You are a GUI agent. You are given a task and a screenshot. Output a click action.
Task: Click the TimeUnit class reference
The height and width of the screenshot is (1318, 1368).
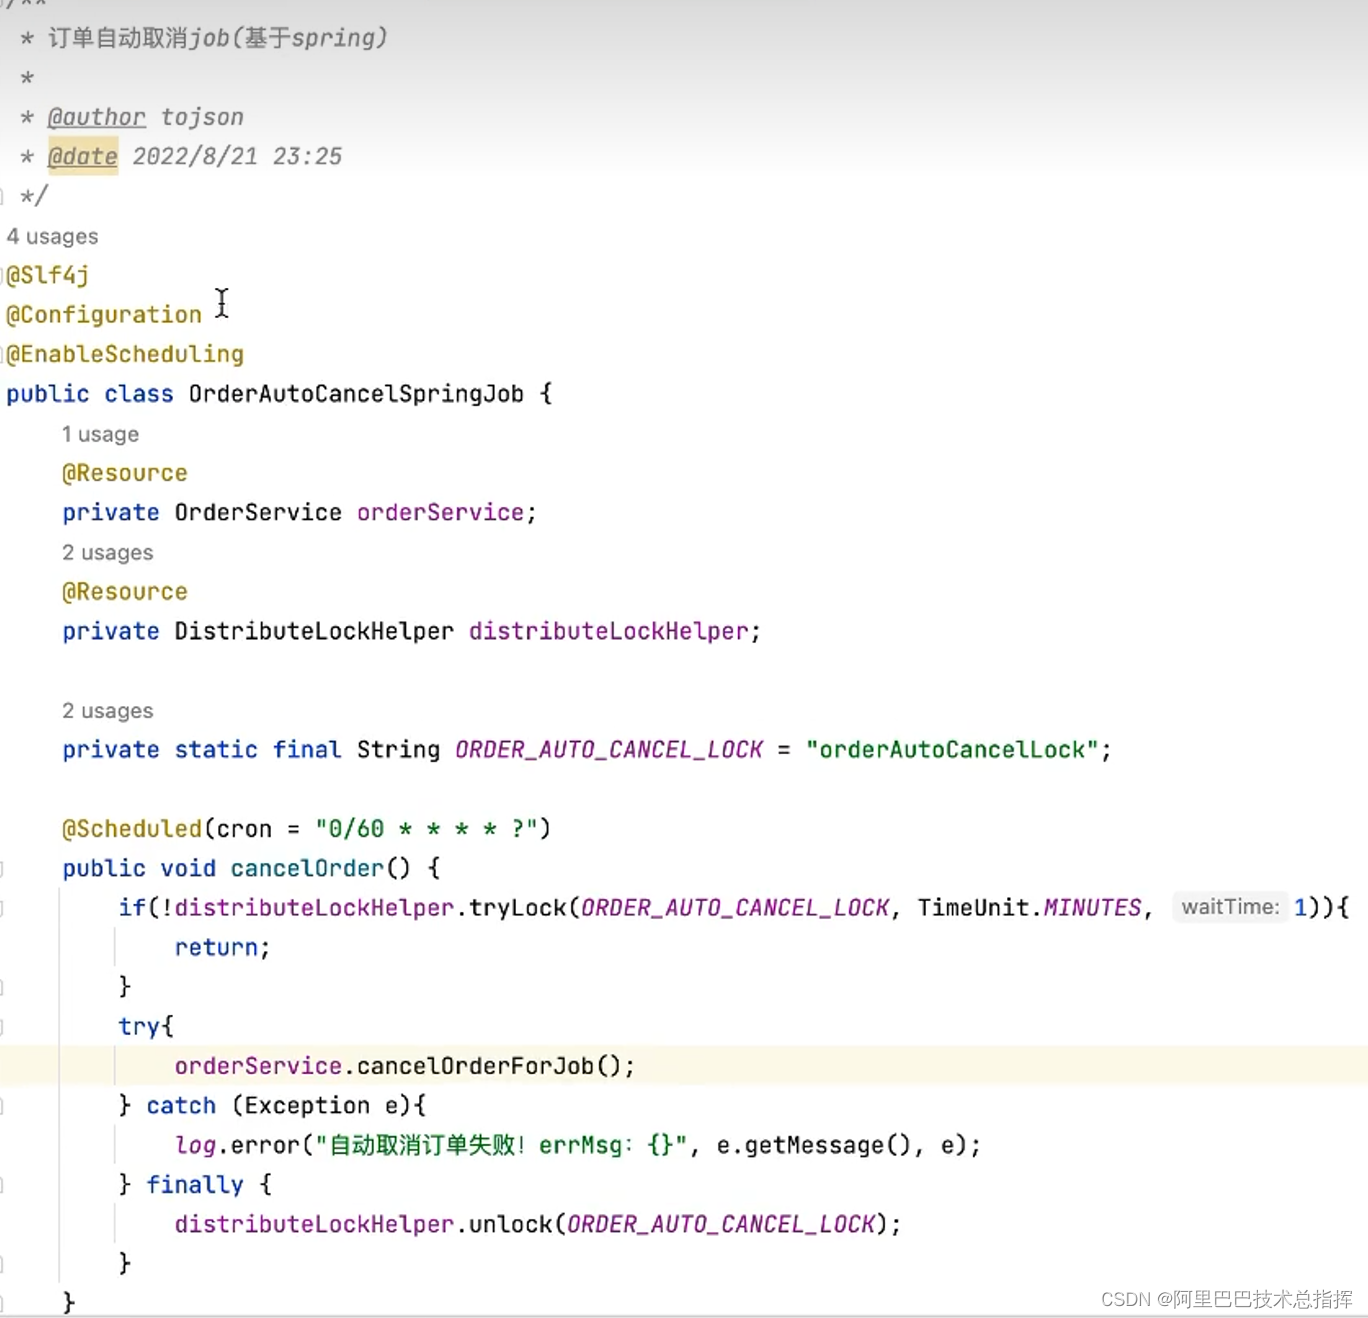pyautogui.click(x=973, y=908)
